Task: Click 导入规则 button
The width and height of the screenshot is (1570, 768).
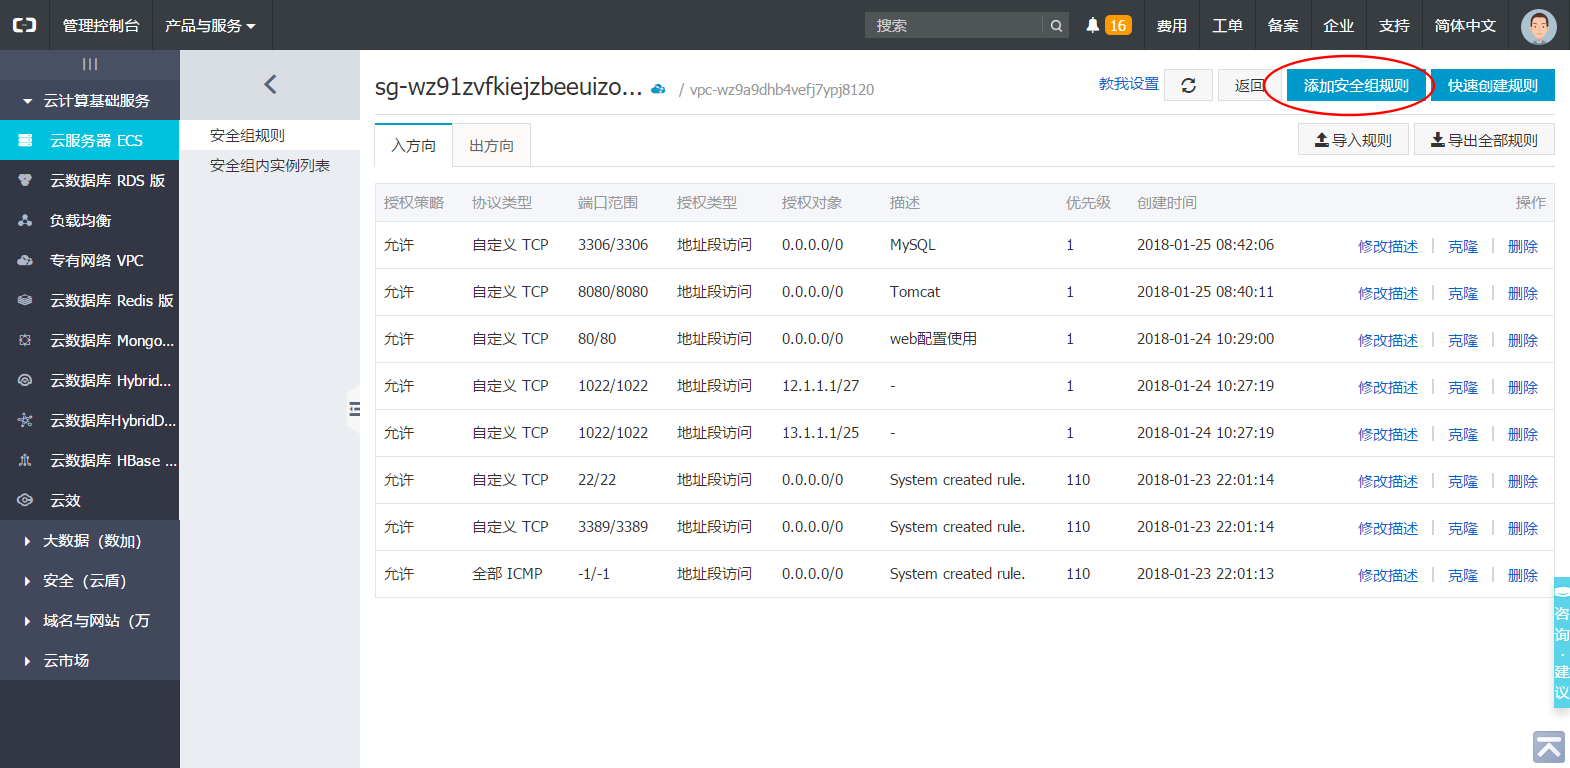Action: [1353, 140]
